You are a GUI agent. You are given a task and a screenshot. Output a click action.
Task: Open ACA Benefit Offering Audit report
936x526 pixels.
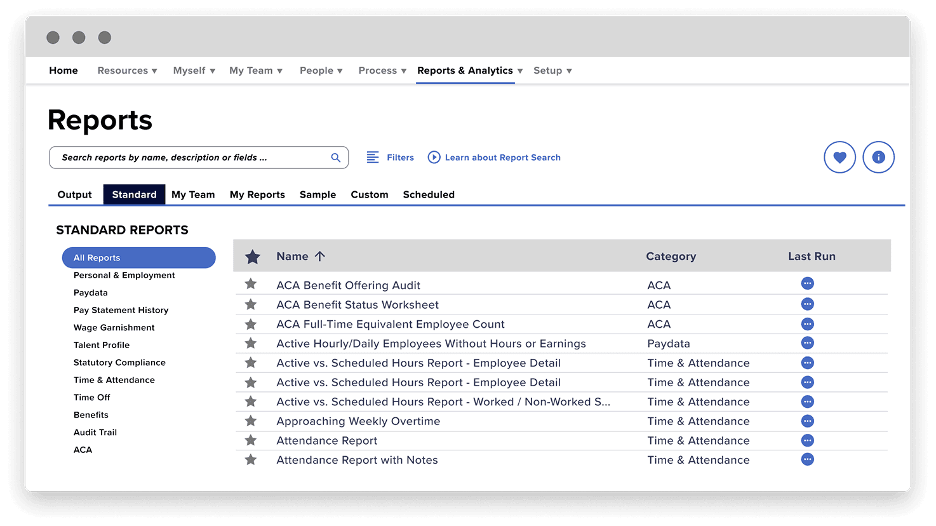point(348,285)
